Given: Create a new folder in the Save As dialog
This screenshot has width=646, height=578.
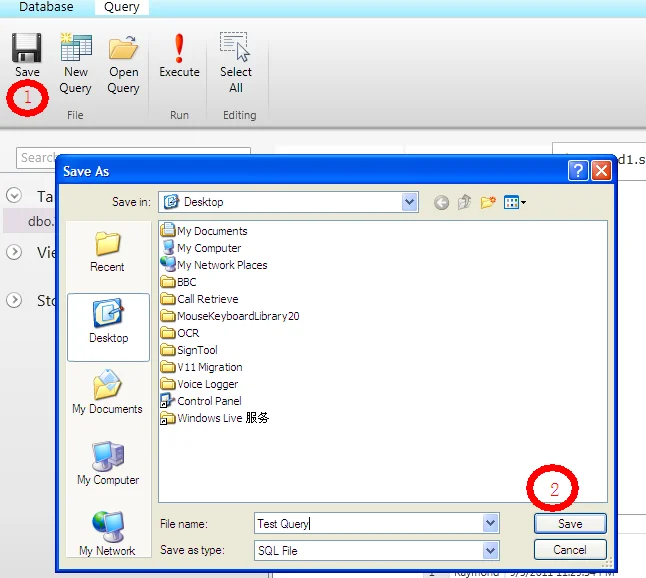Looking at the screenshot, I should pos(489,202).
